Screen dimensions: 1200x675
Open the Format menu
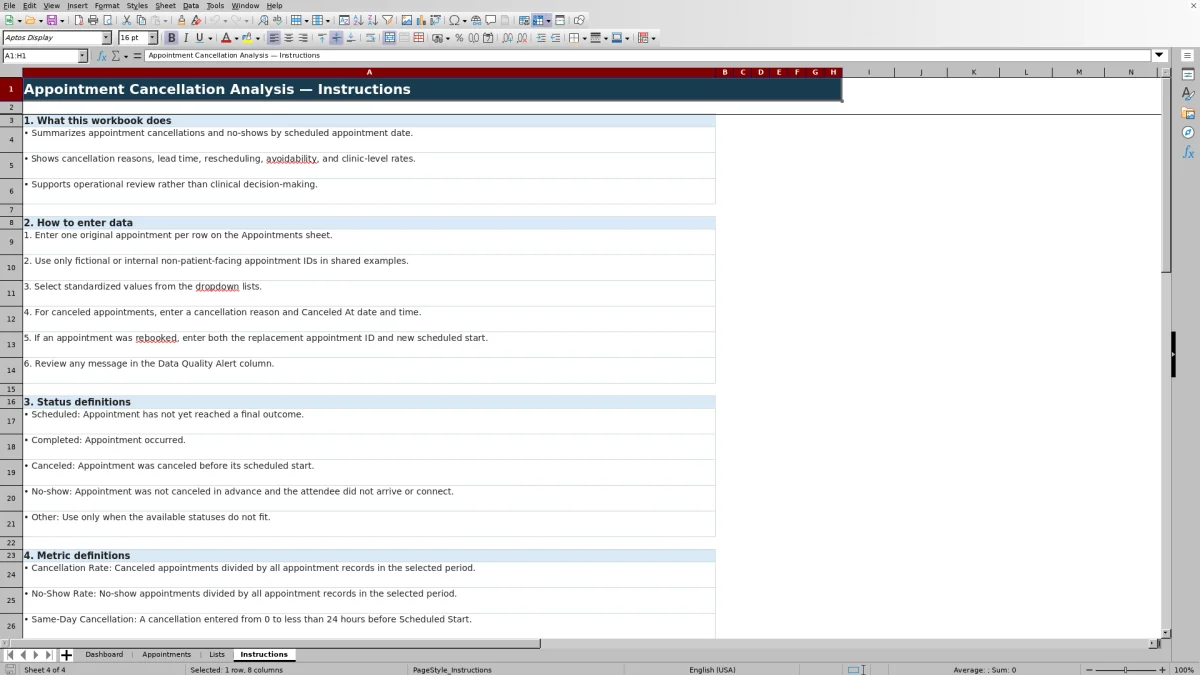107,5
